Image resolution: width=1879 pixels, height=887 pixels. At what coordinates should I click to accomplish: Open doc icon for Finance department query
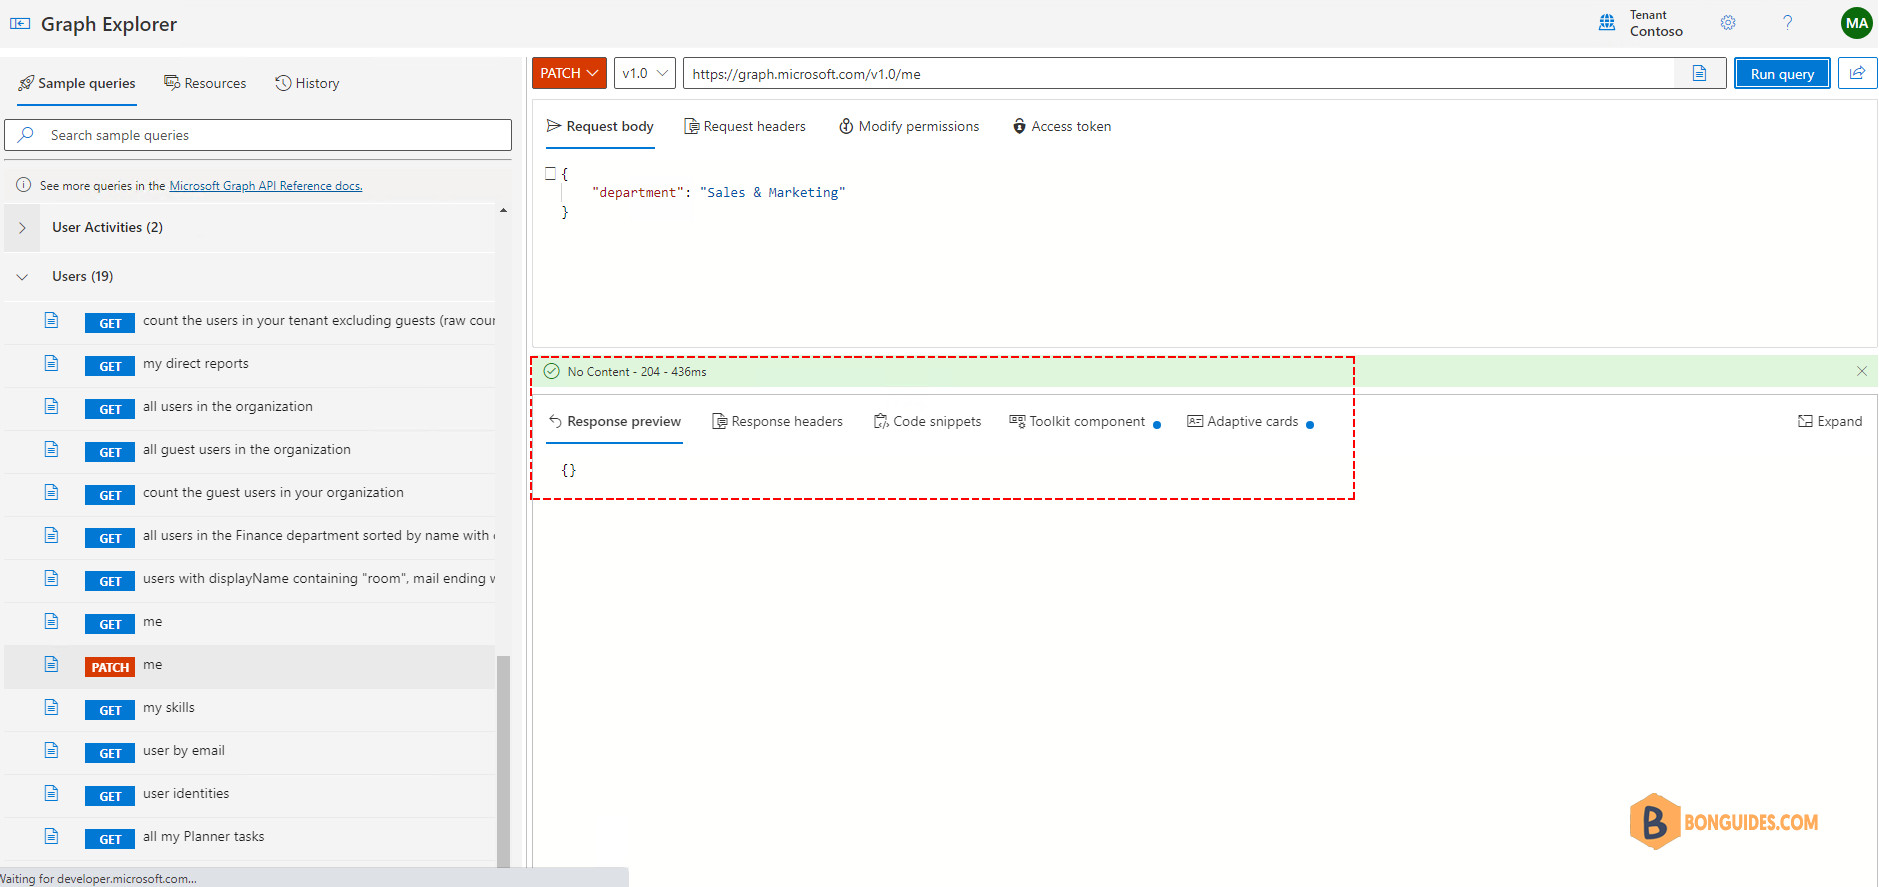51,535
